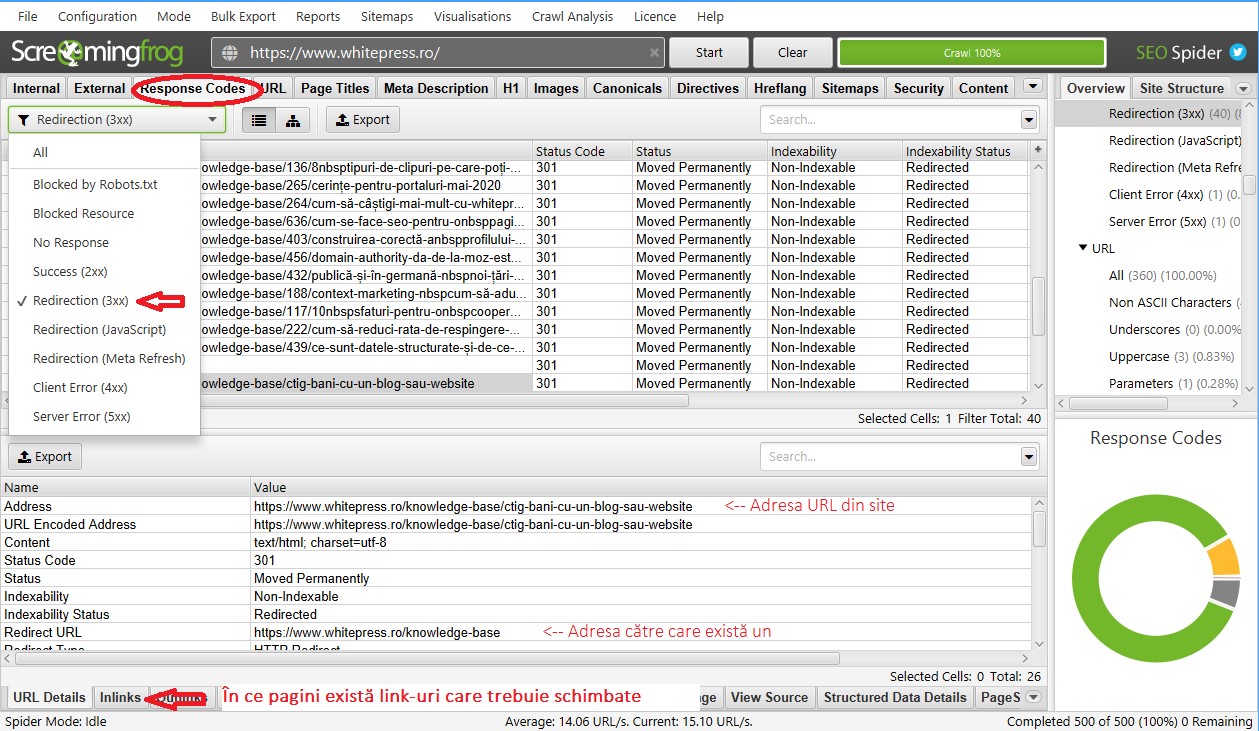Click the globe icon in the URL bar

pos(230,53)
